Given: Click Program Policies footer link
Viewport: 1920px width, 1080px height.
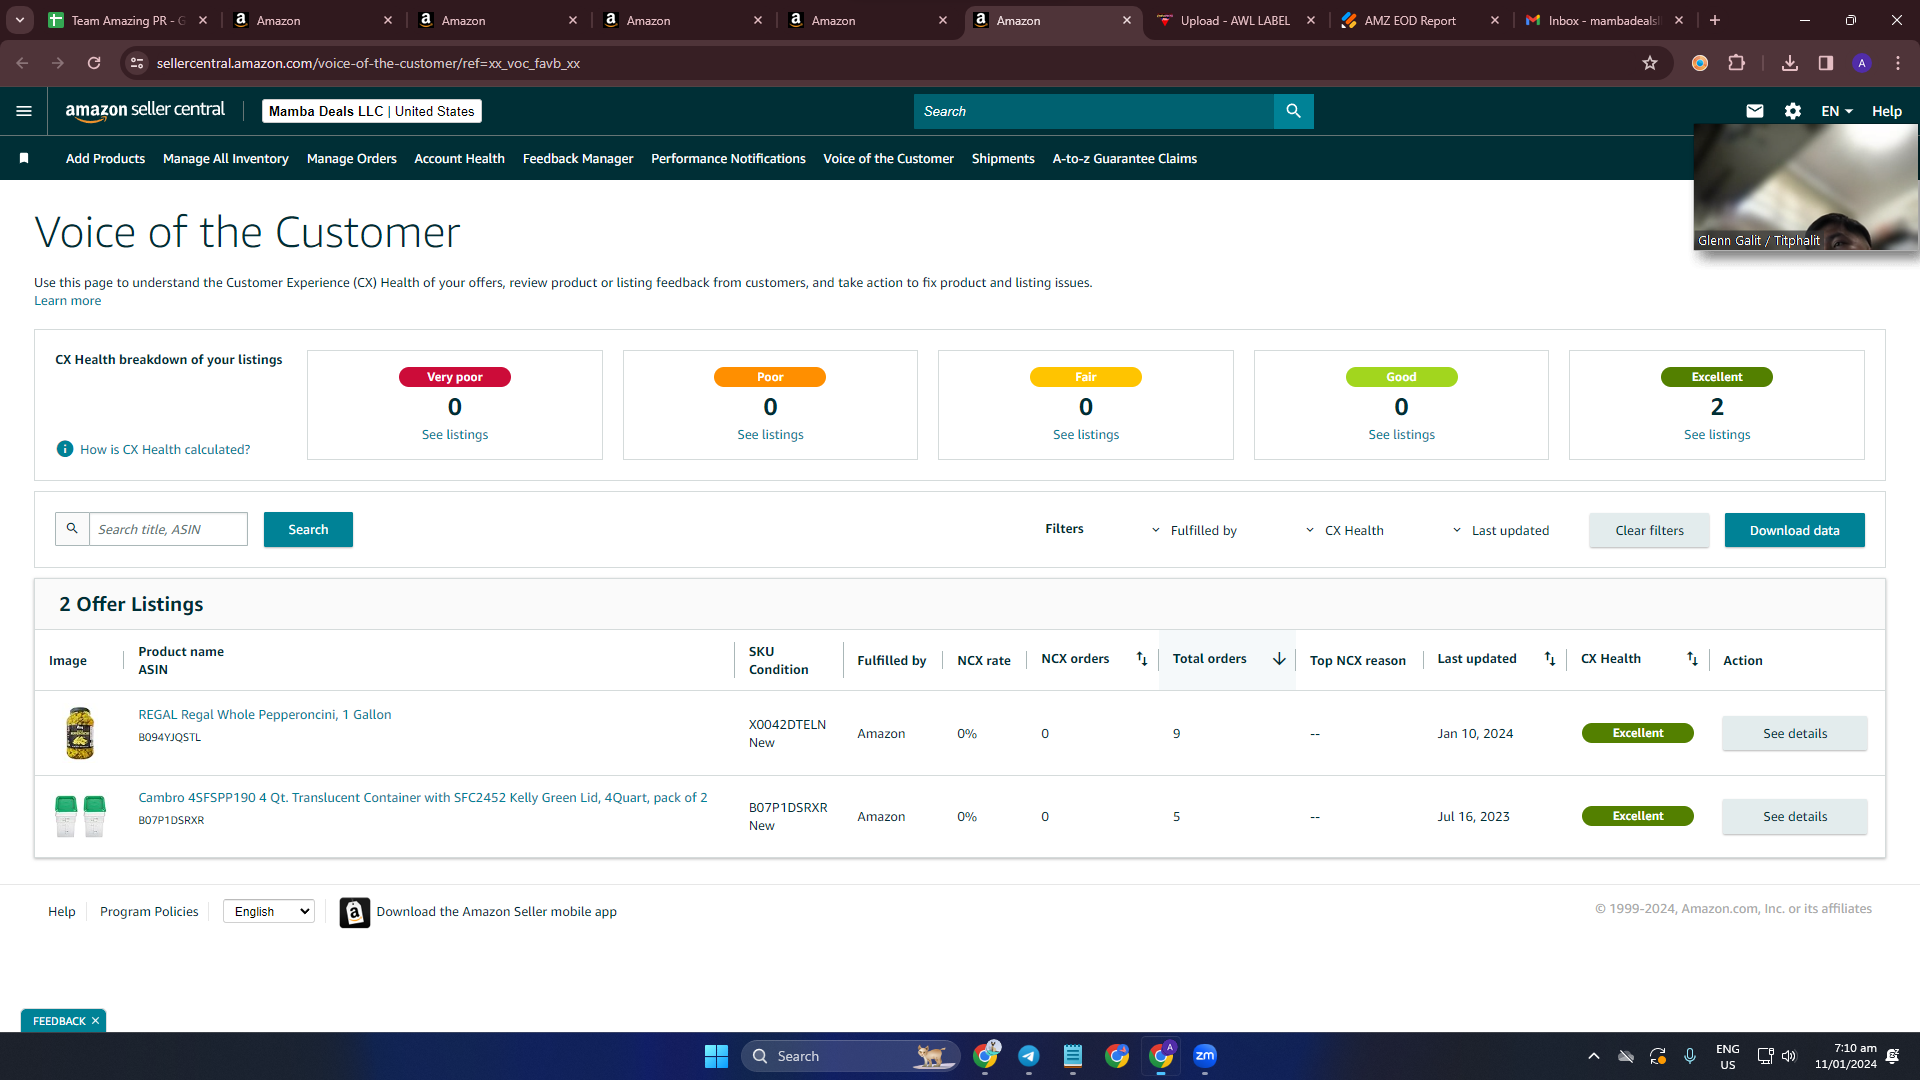Looking at the screenshot, I should click(x=149, y=912).
